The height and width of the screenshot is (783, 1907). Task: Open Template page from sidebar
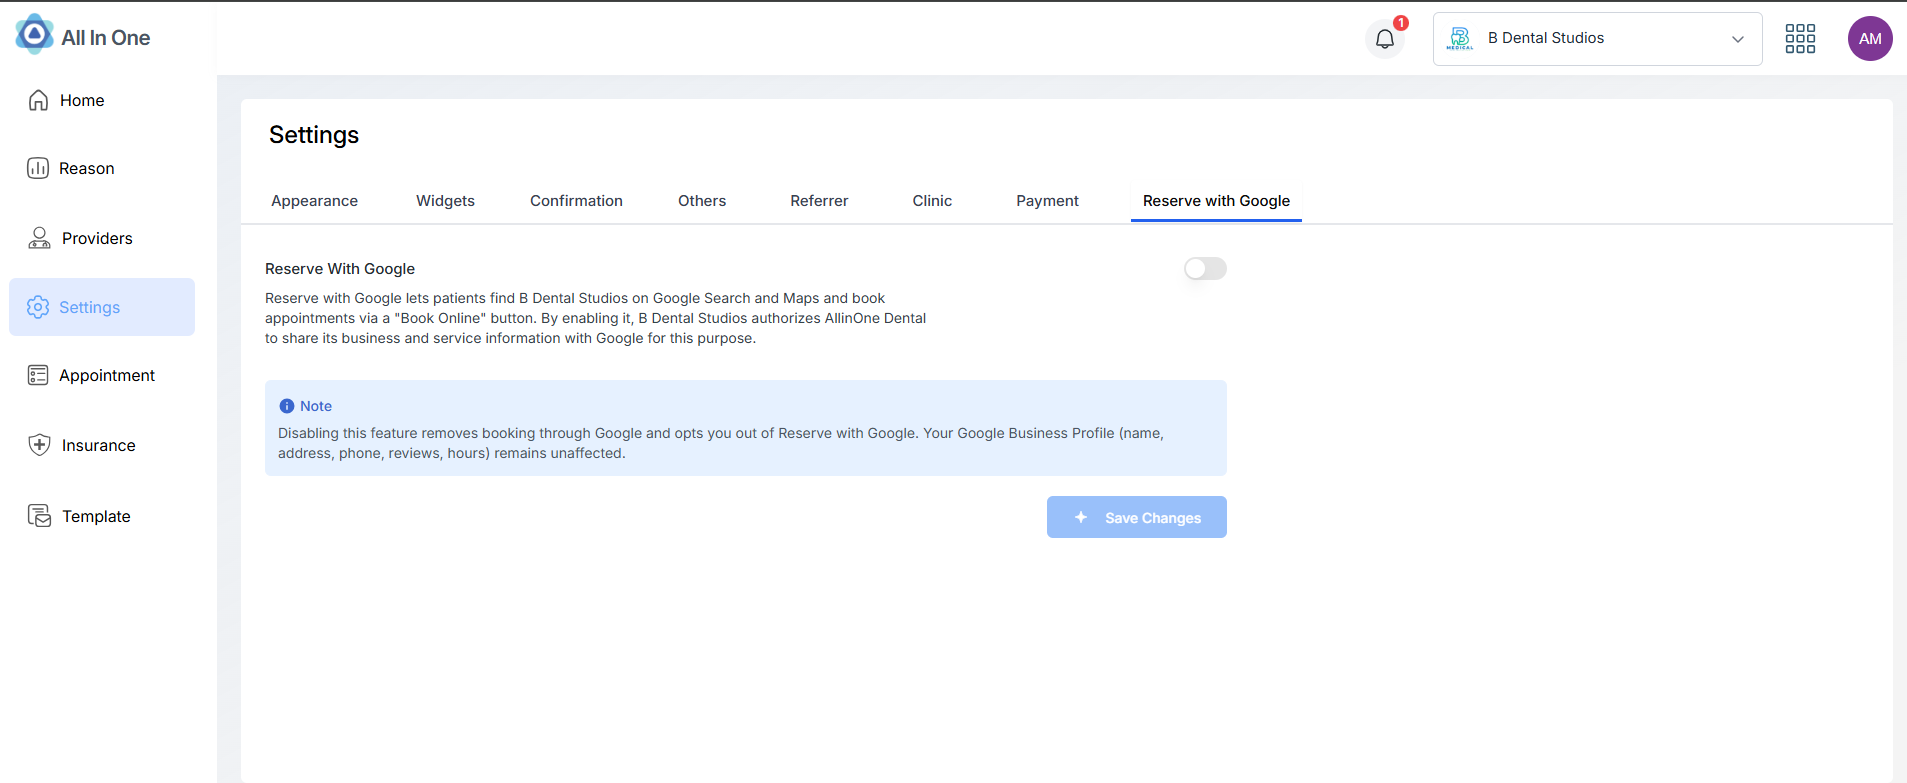click(x=96, y=516)
